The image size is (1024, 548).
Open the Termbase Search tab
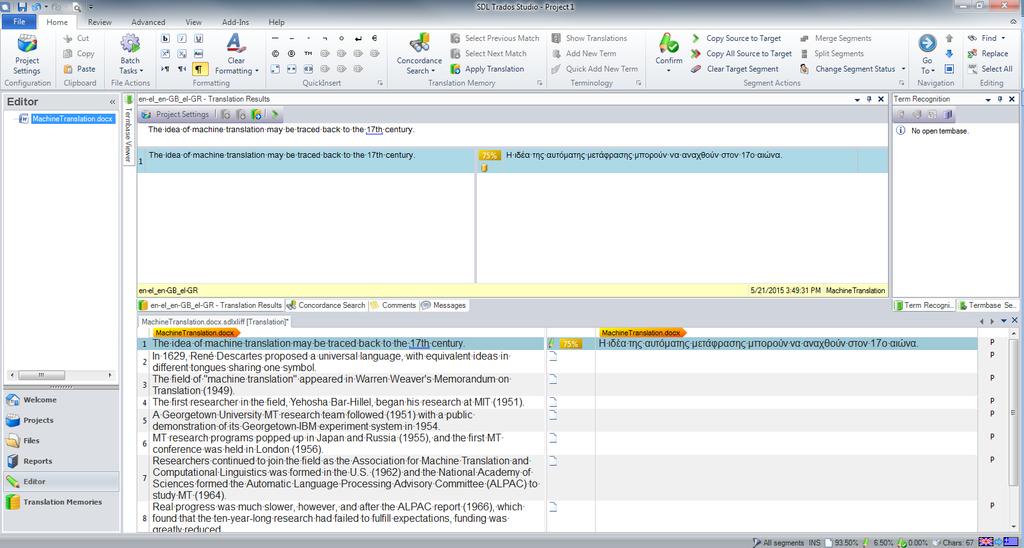click(987, 305)
